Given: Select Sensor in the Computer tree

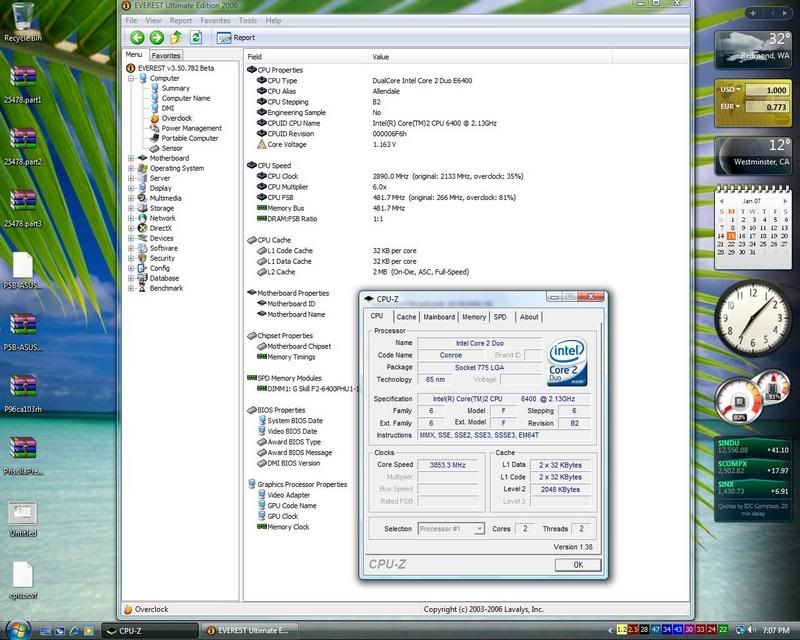Looking at the screenshot, I should point(172,148).
